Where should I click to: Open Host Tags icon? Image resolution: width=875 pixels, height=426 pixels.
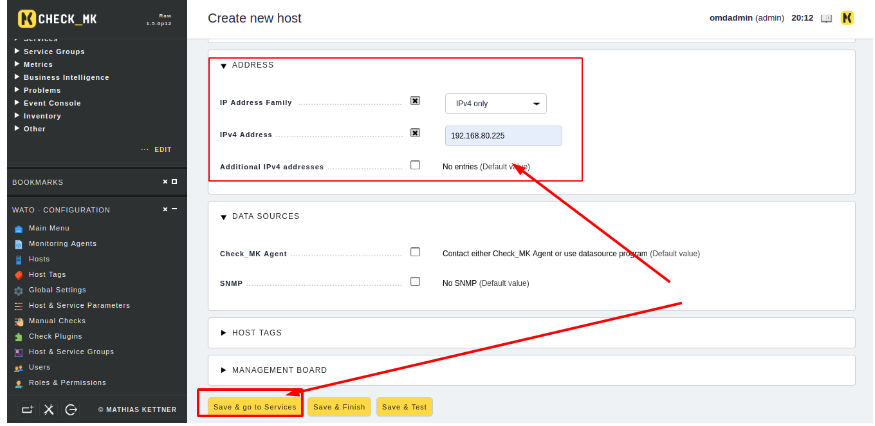[18, 275]
